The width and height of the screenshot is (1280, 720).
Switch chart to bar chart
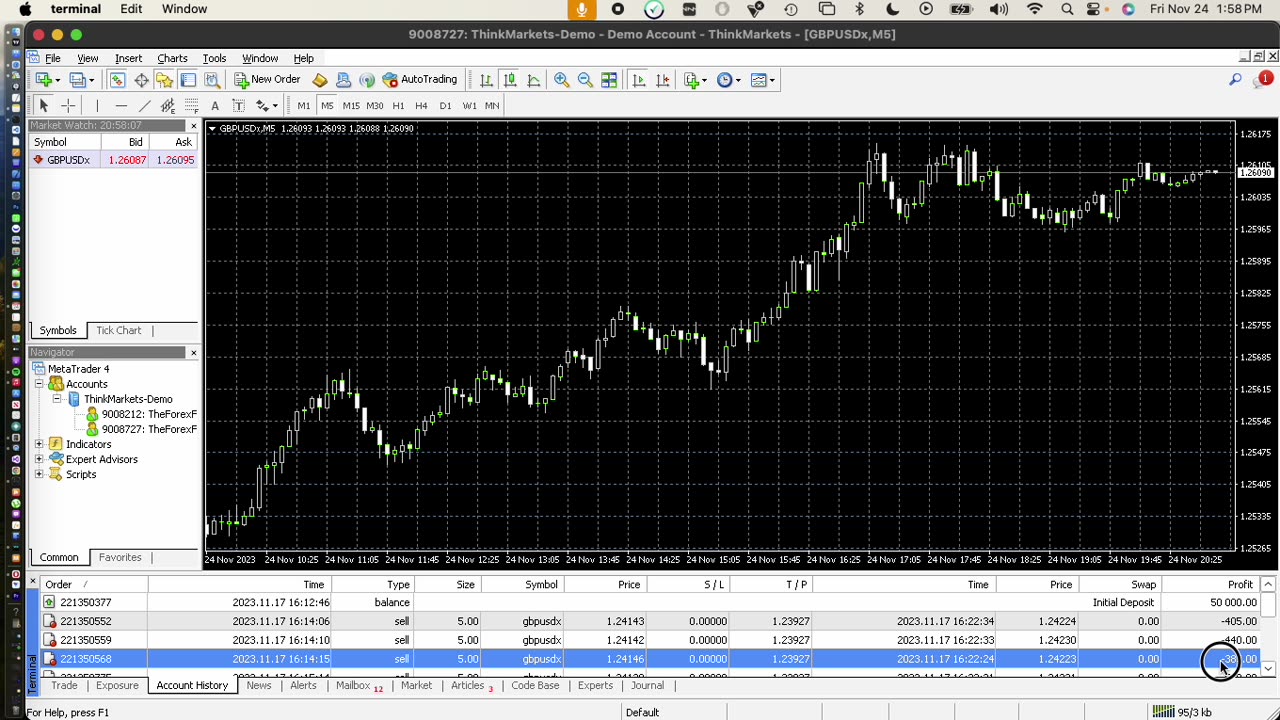486,80
